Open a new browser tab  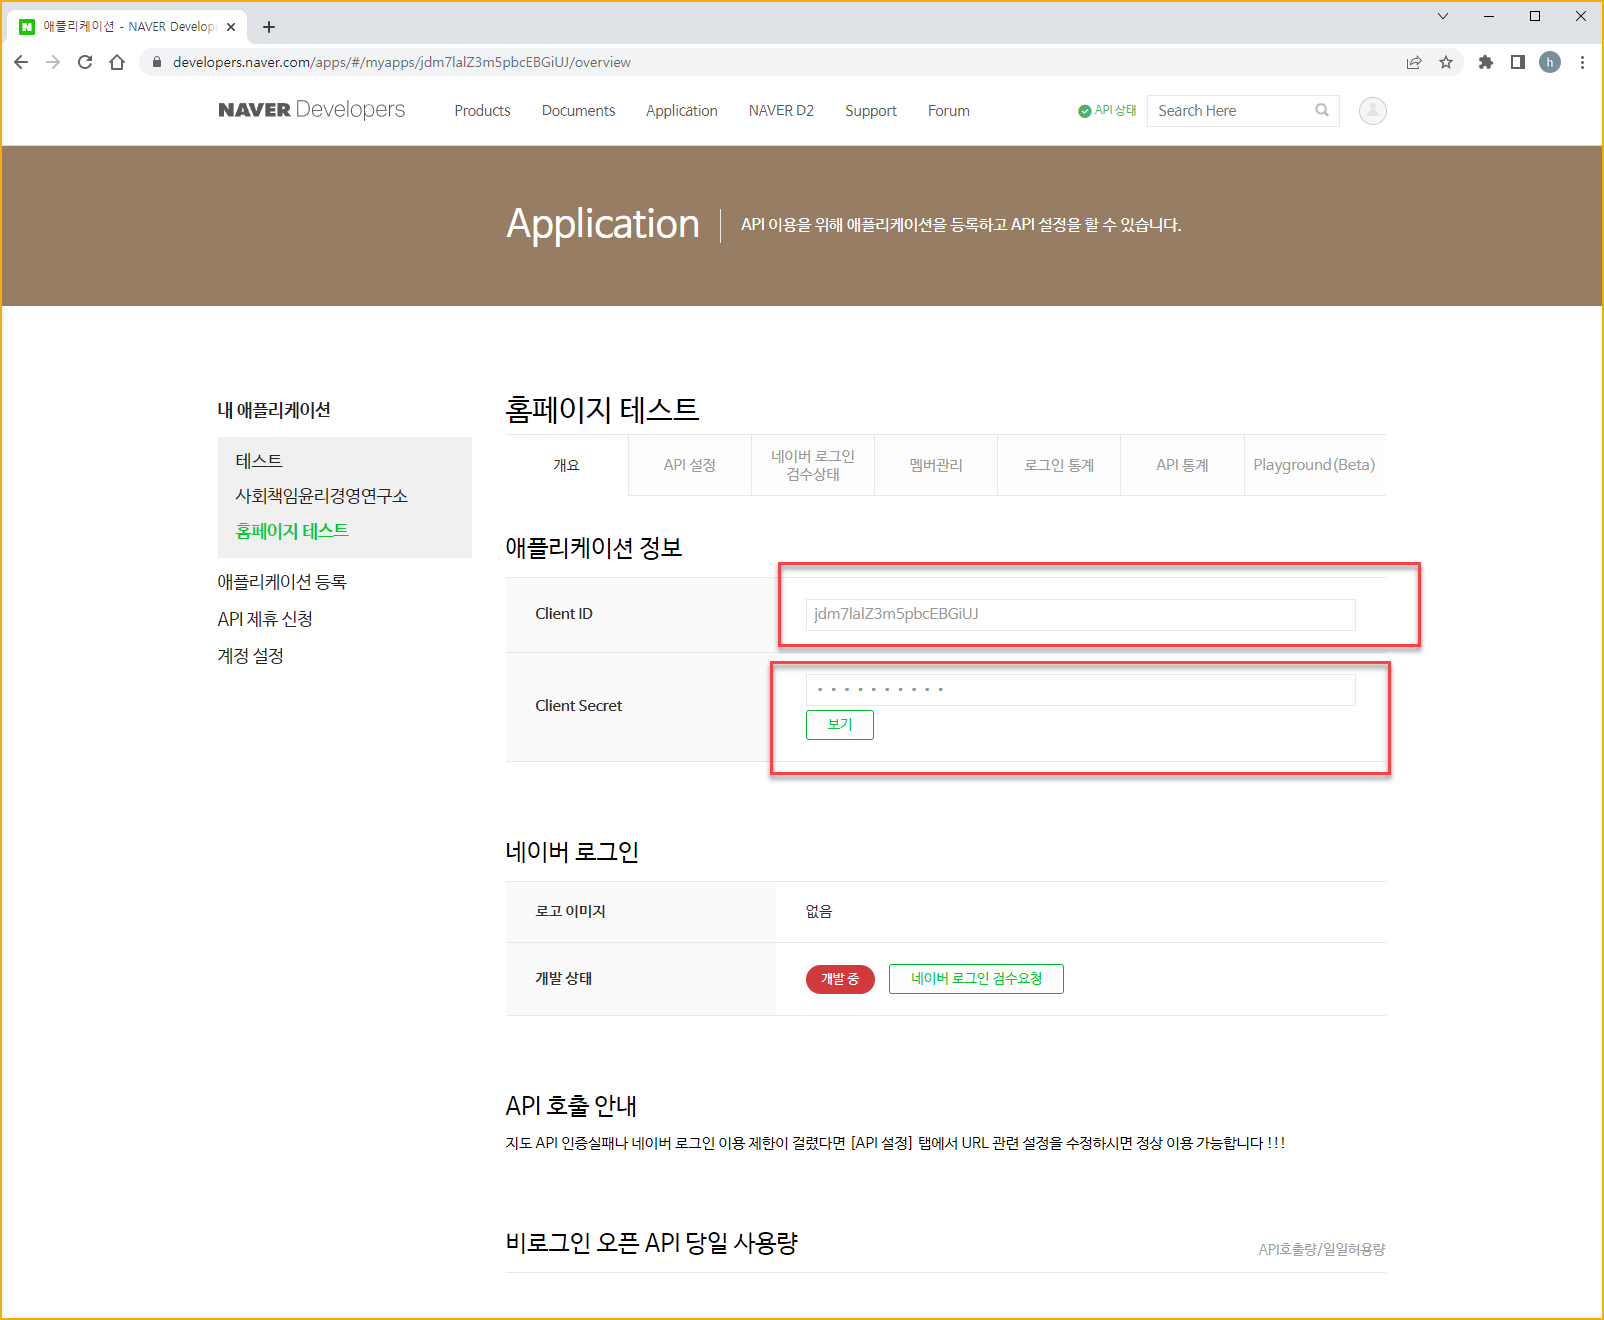[269, 27]
